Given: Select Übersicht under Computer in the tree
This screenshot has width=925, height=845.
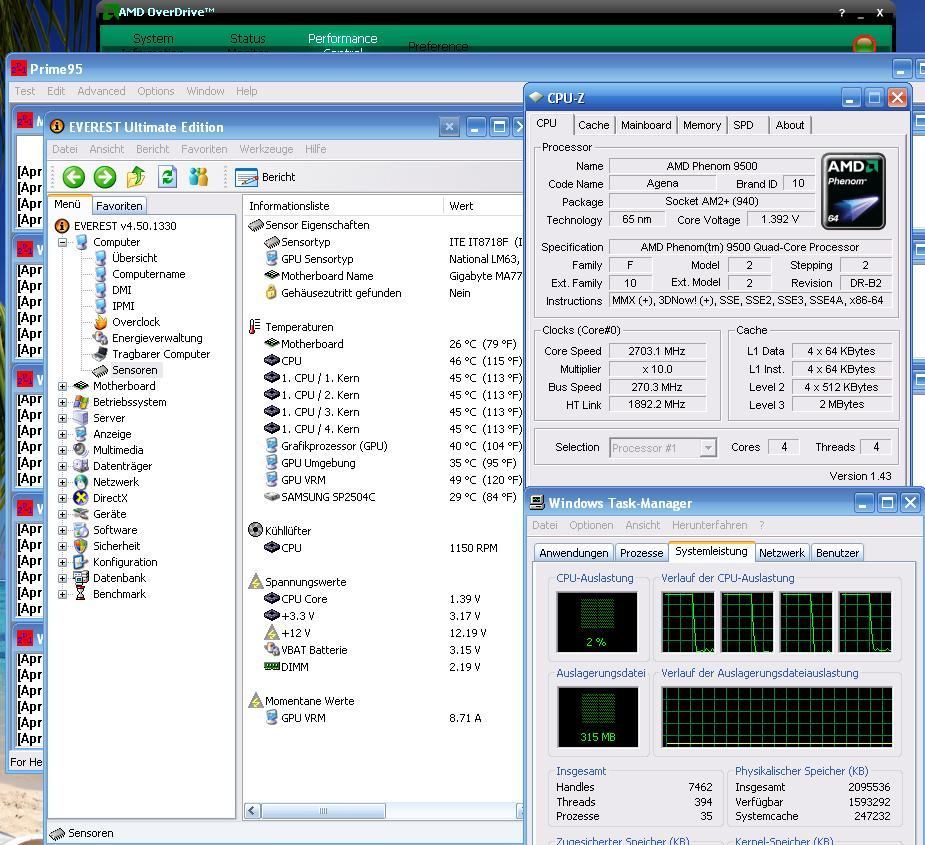Looking at the screenshot, I should (x=135, y=258).
